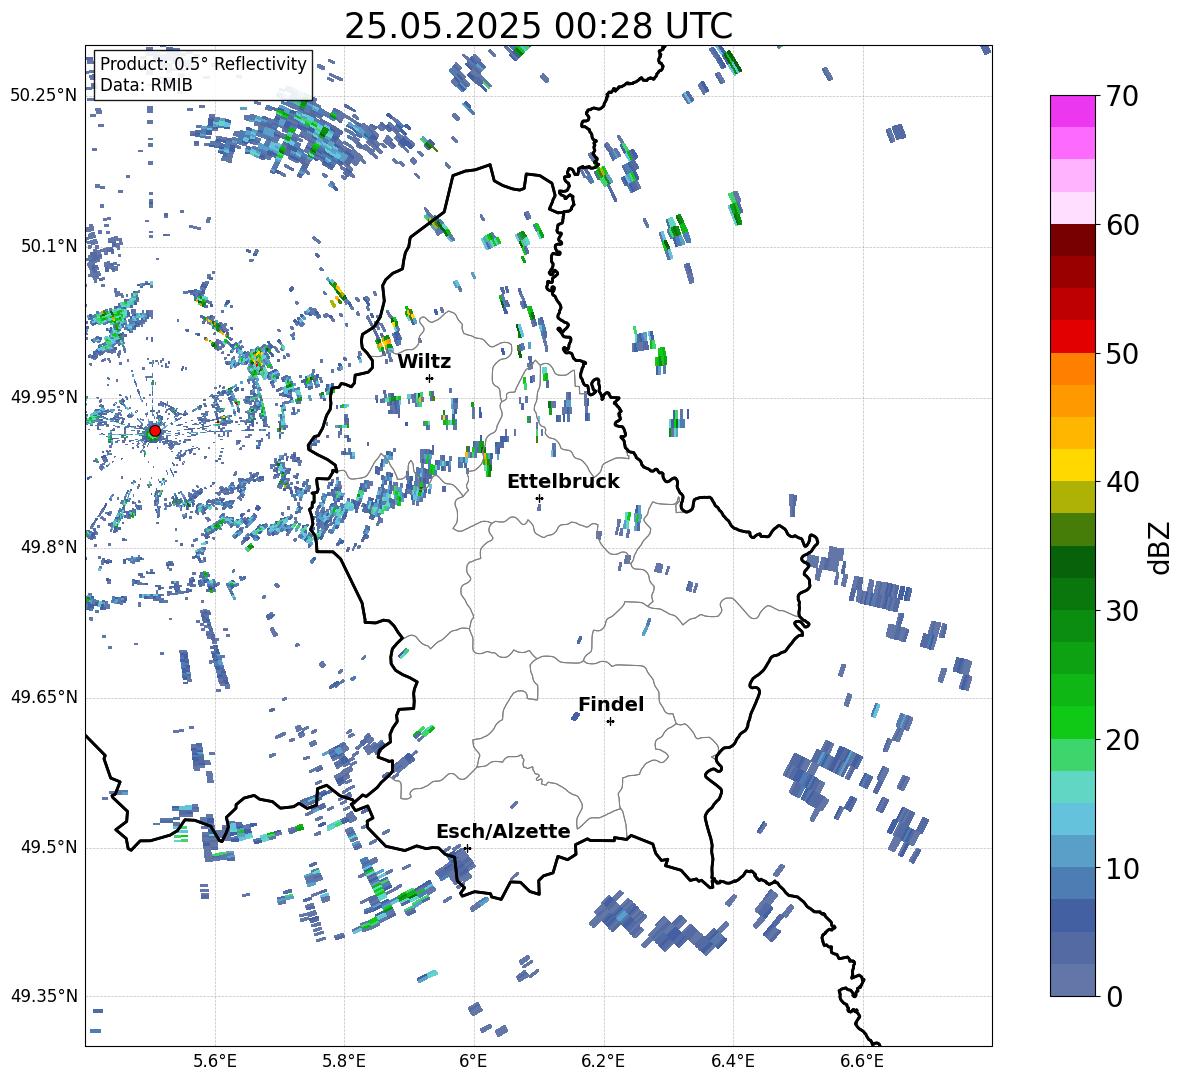This screenshot has height=1081, width=1184.
Task: Click the 50.25°N latitude label
Action: 44,96
